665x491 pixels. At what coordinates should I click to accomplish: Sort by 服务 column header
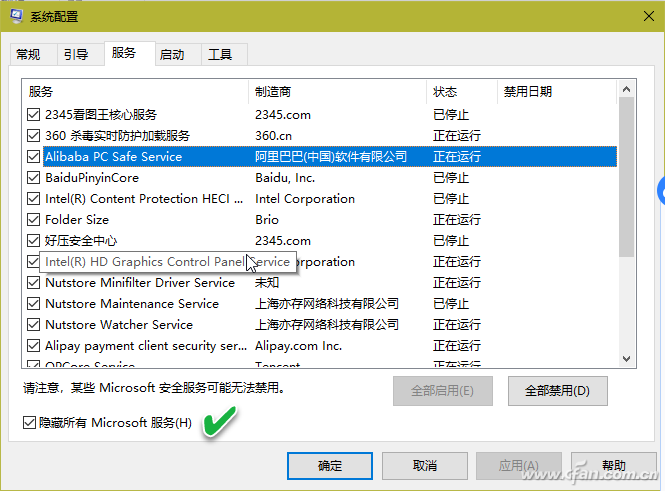pos(135,92)
